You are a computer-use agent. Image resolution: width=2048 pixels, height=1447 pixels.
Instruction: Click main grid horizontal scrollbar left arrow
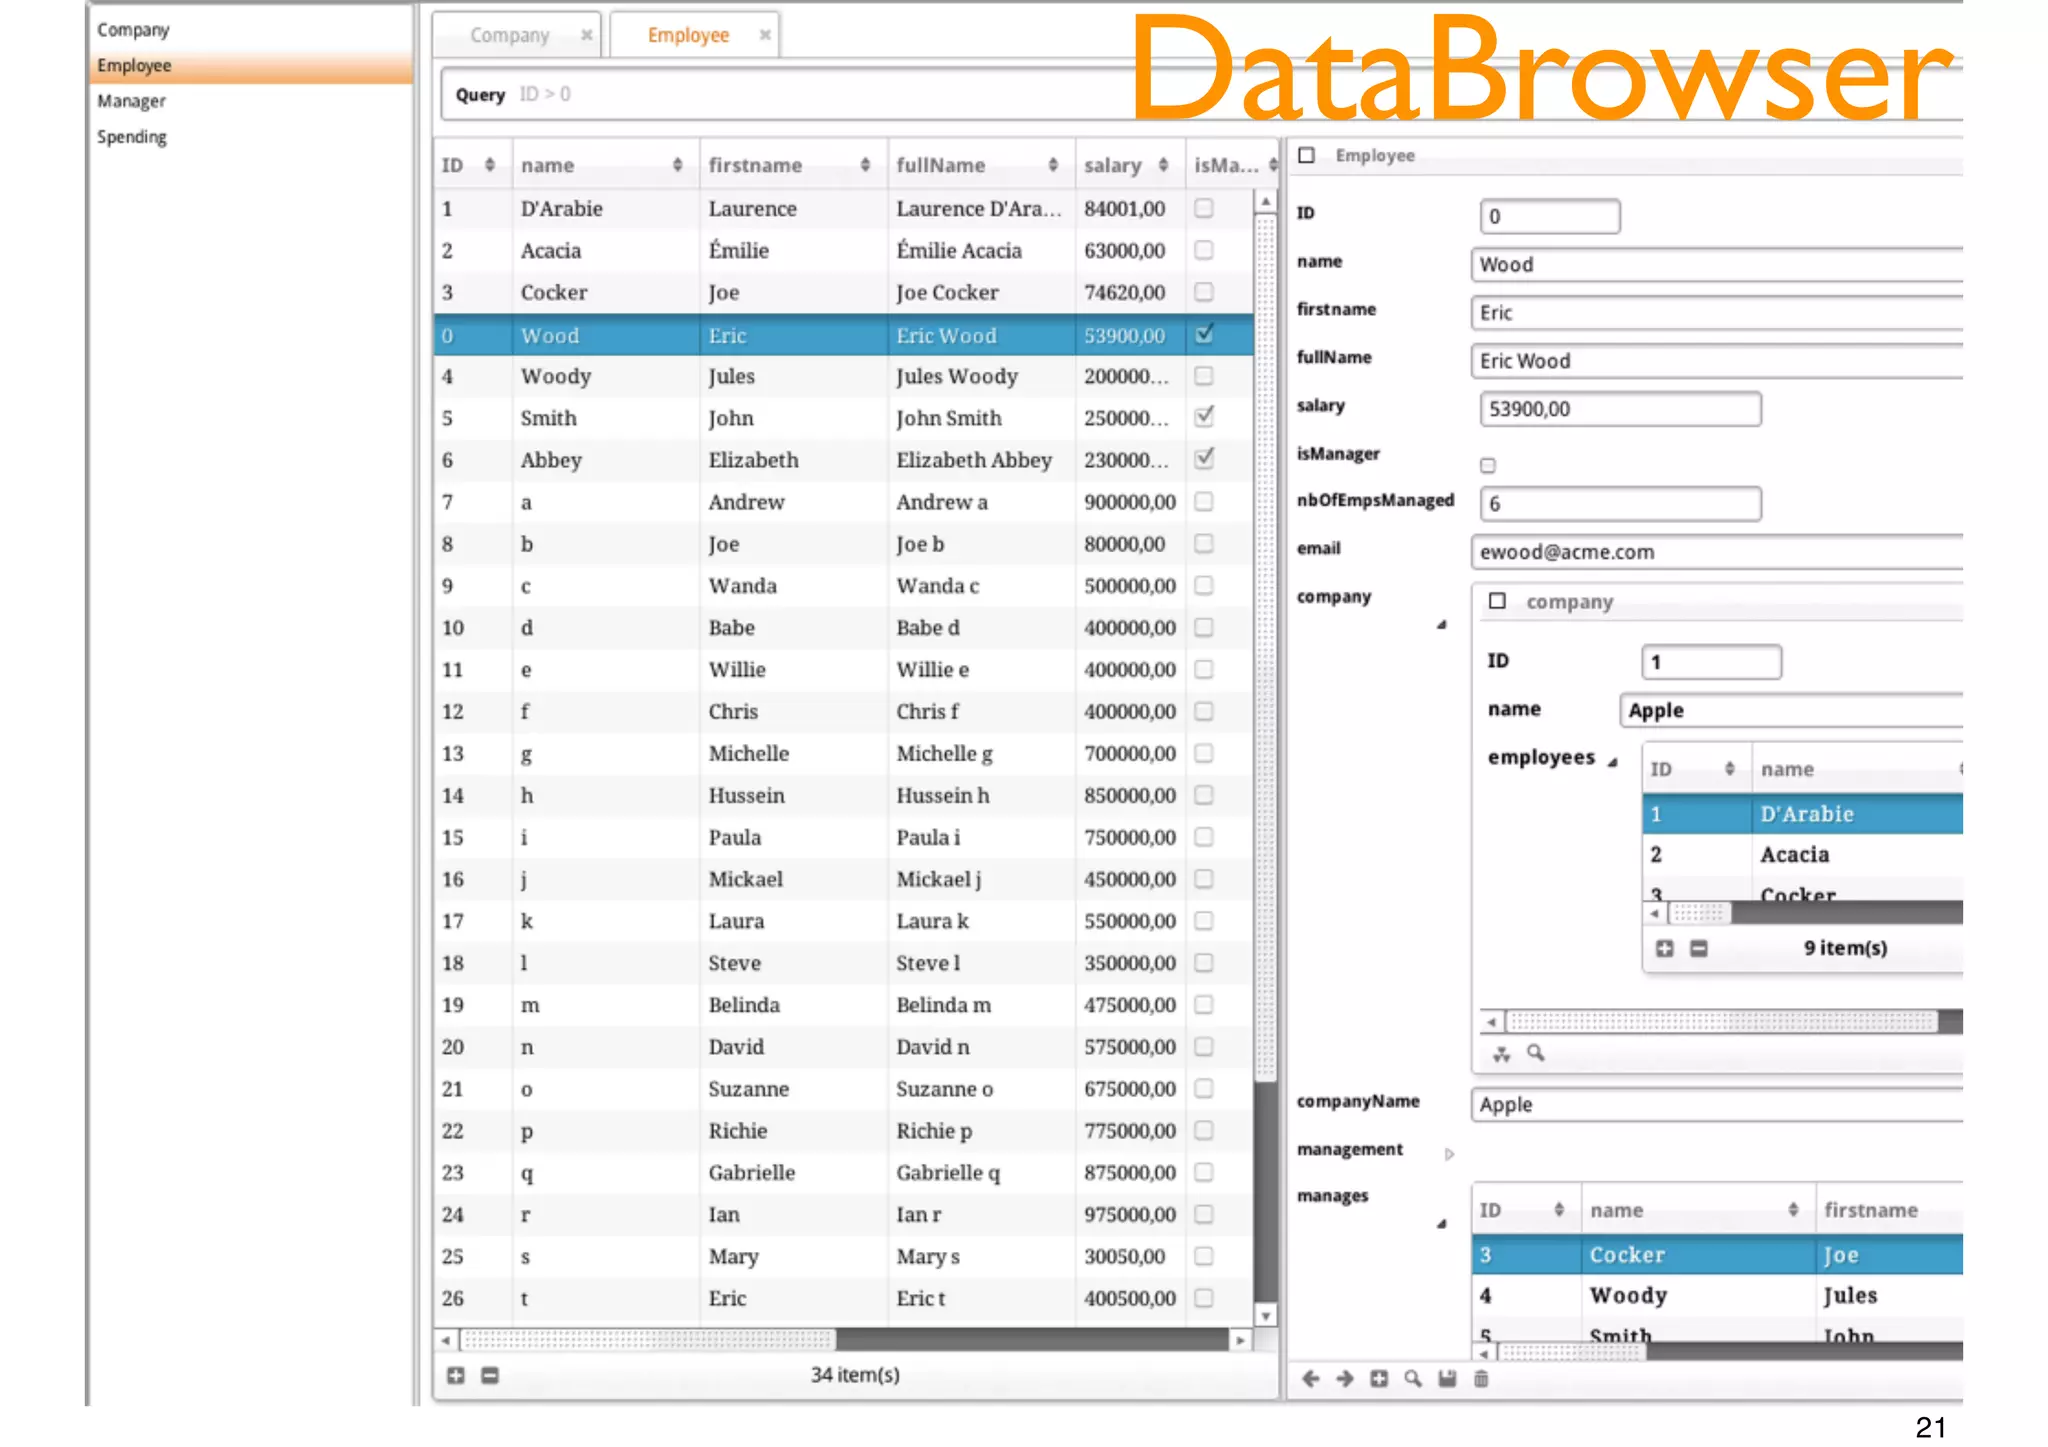(x=446, y=1340)
